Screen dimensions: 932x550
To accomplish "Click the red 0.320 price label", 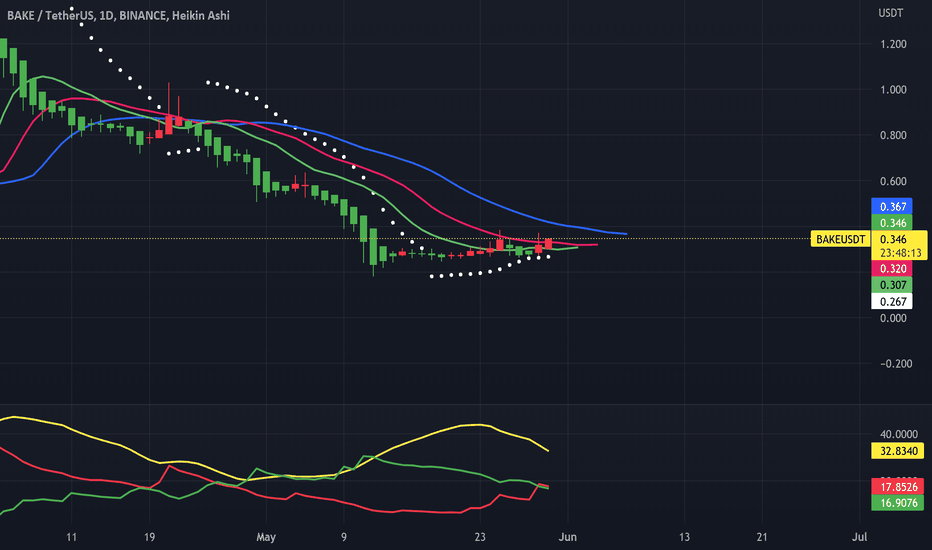I will coord(893,269).
